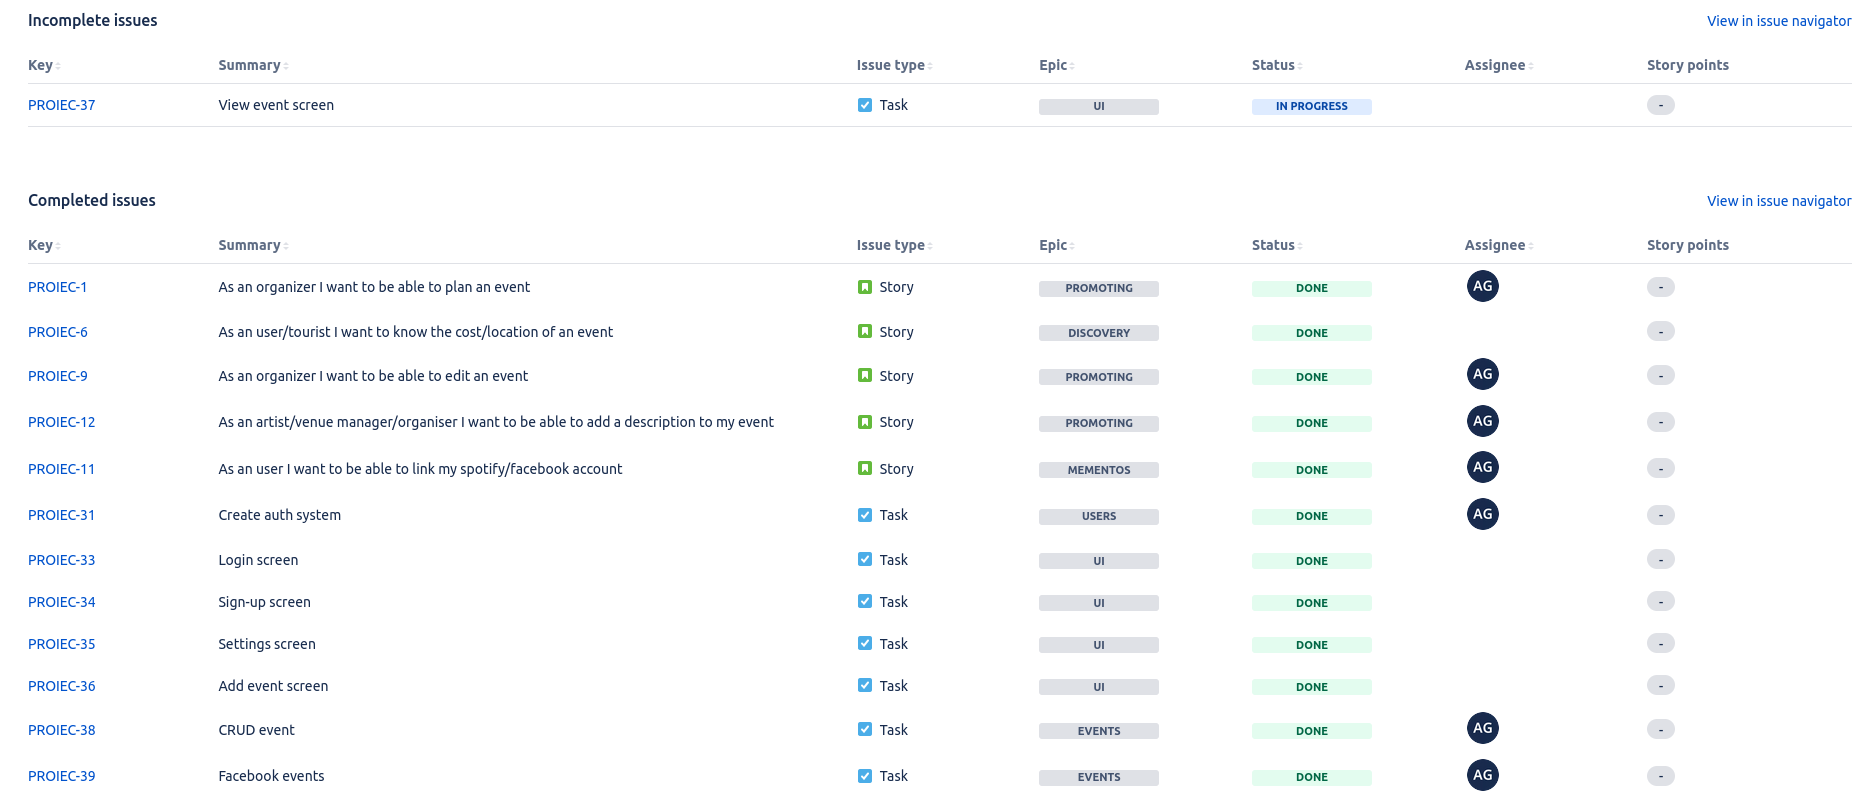Click IN PROGRESS status lozenge
Image resolution: width=1869 pixels, height=791 pixels.
click(x=1311, y=106)
